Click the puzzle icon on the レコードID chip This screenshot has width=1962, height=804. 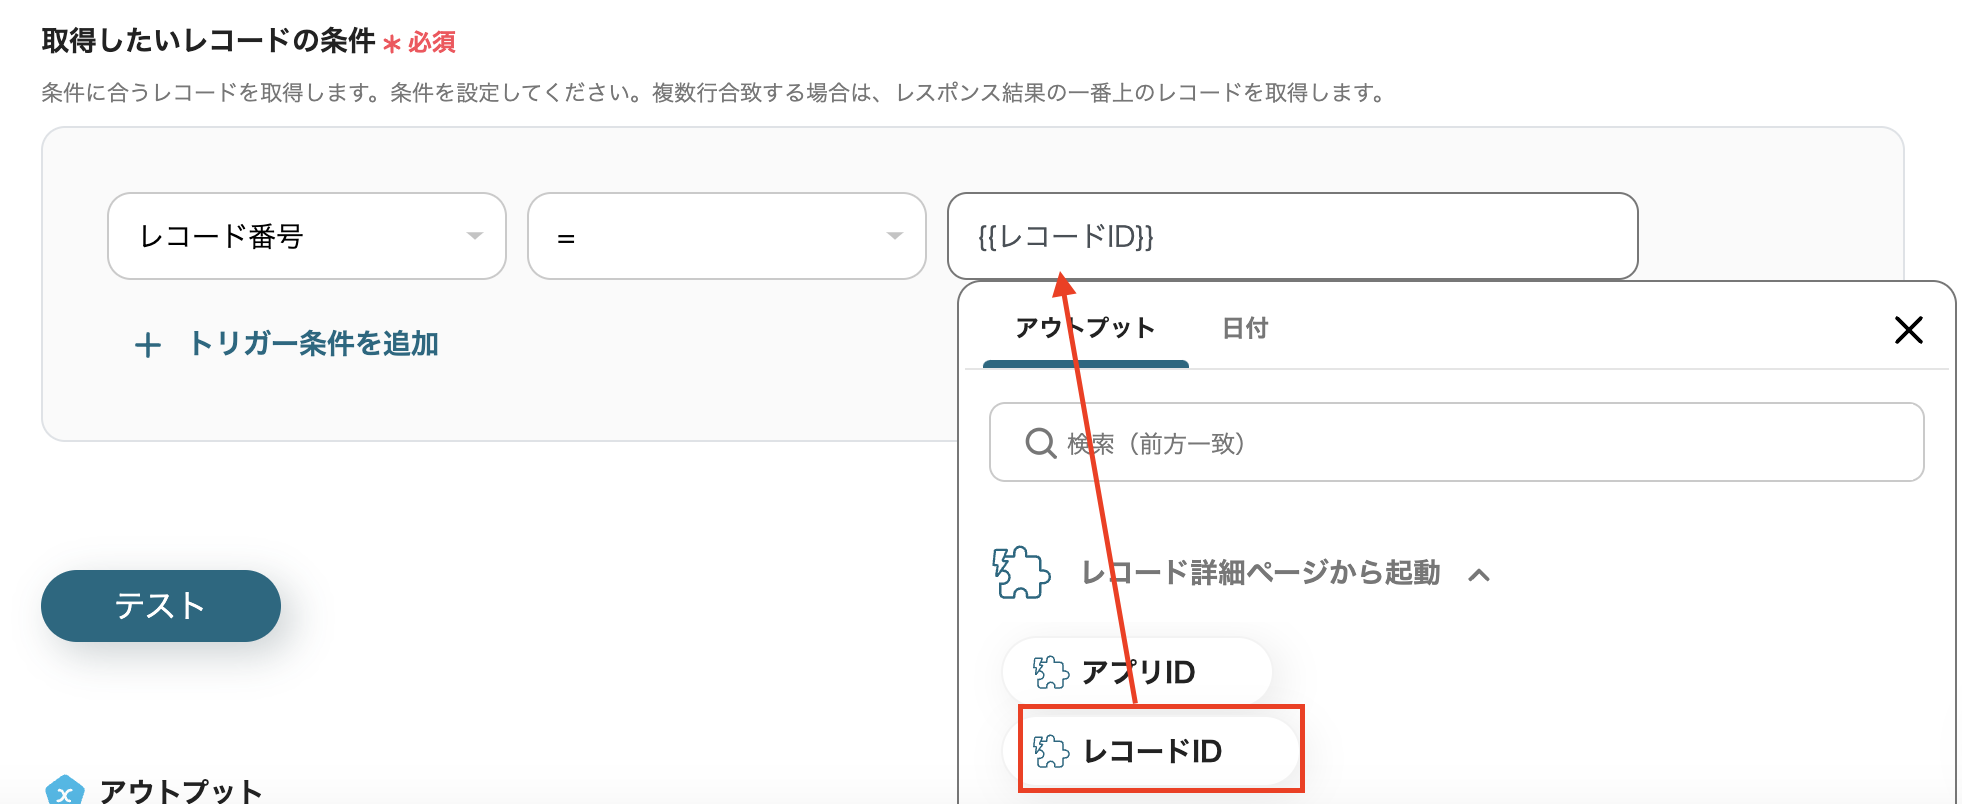pyautogui.click(x=1051, y=752)
